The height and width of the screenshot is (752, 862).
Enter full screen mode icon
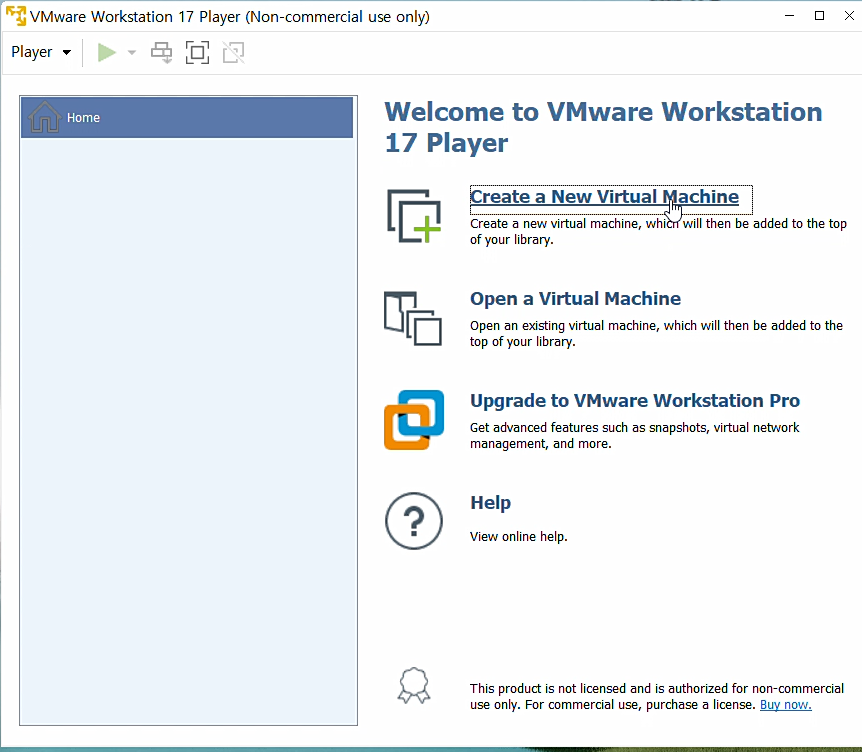click(x=197, y=53)
